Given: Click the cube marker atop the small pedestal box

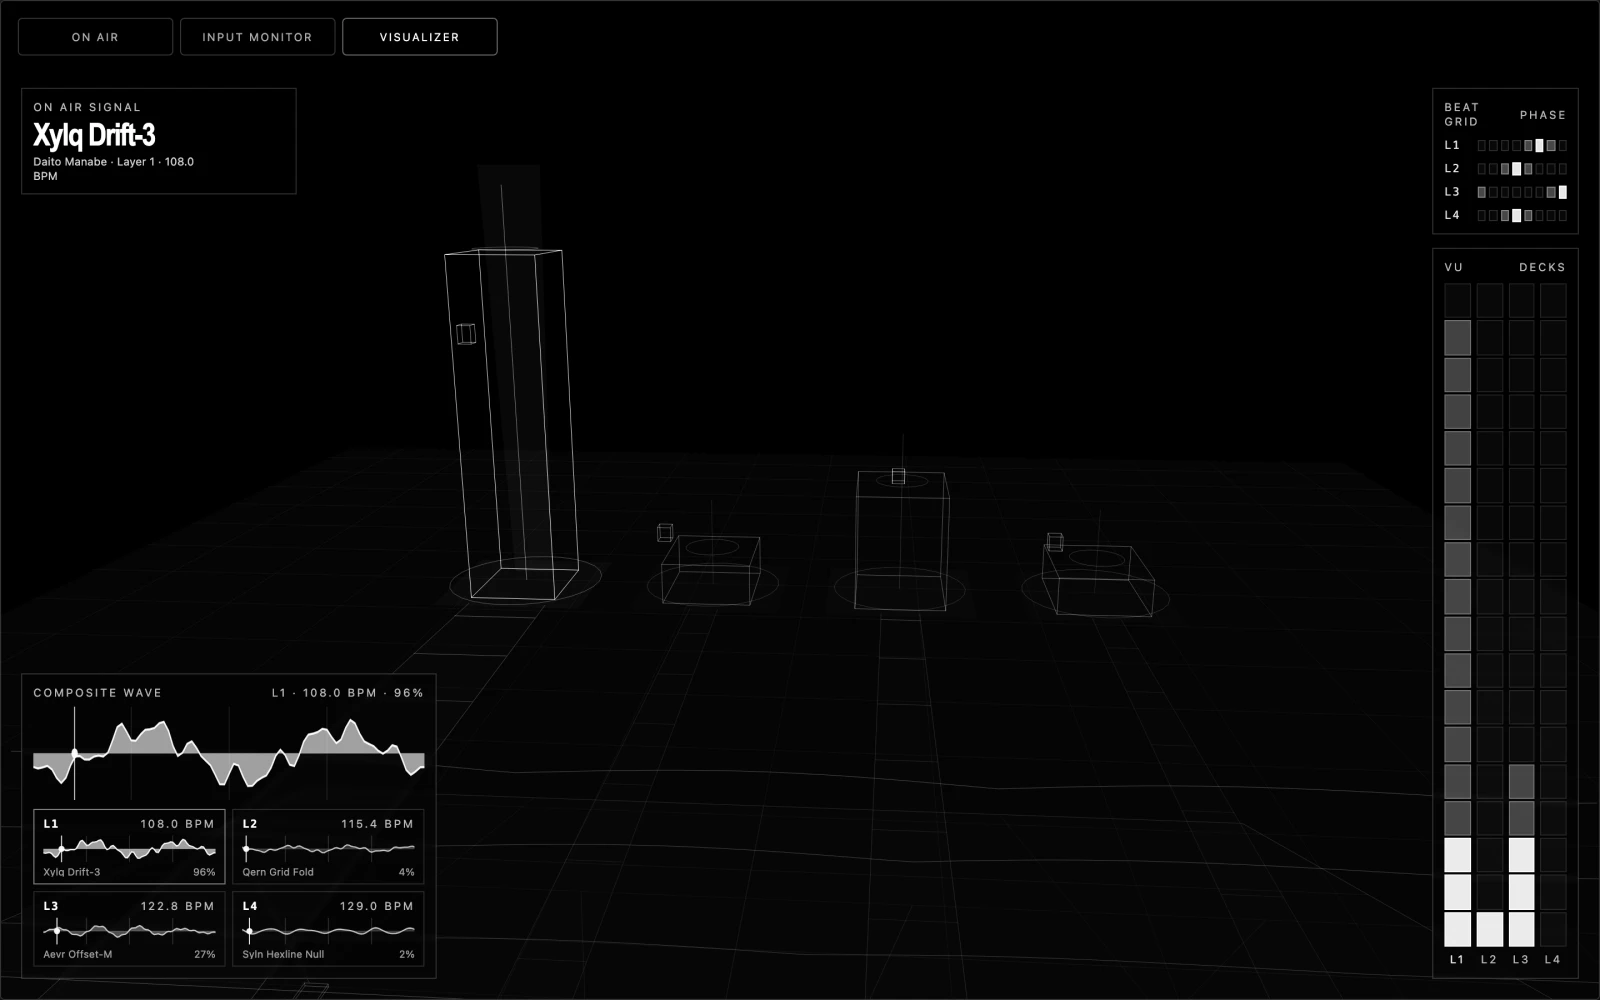Looking at the screenshot, I should (x=666, y=533).
